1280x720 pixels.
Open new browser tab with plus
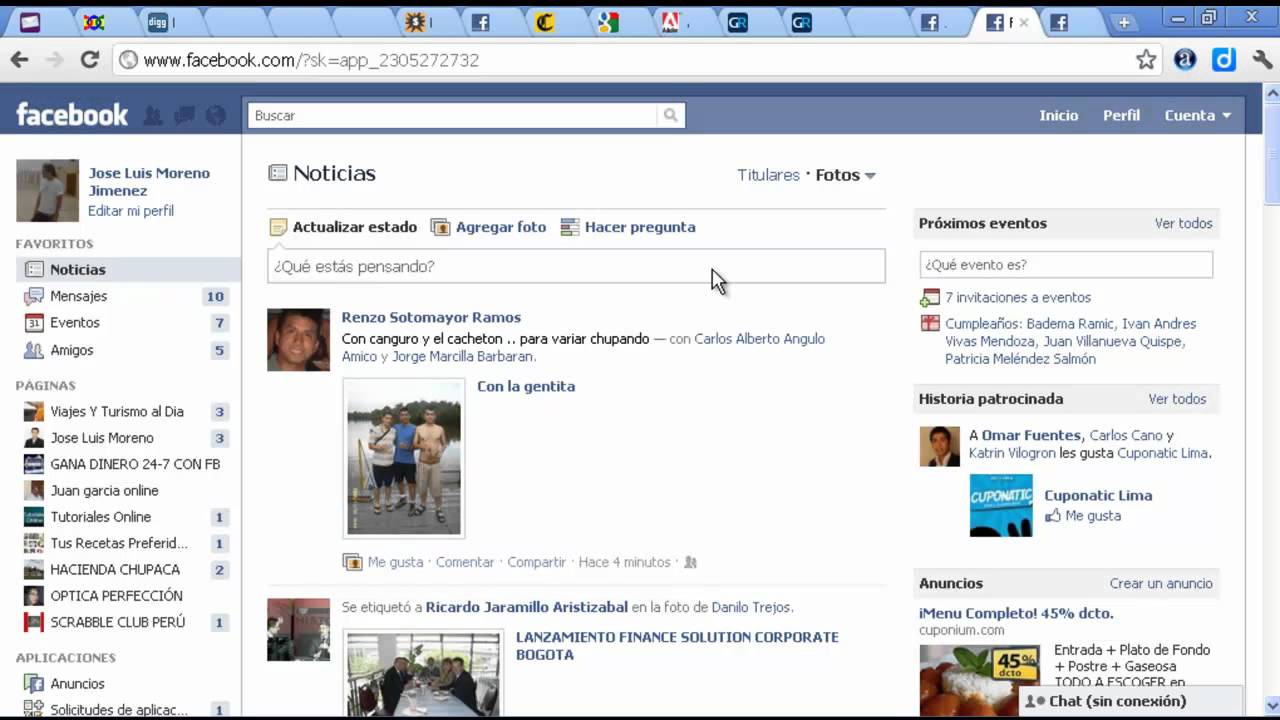[1124, 22]
